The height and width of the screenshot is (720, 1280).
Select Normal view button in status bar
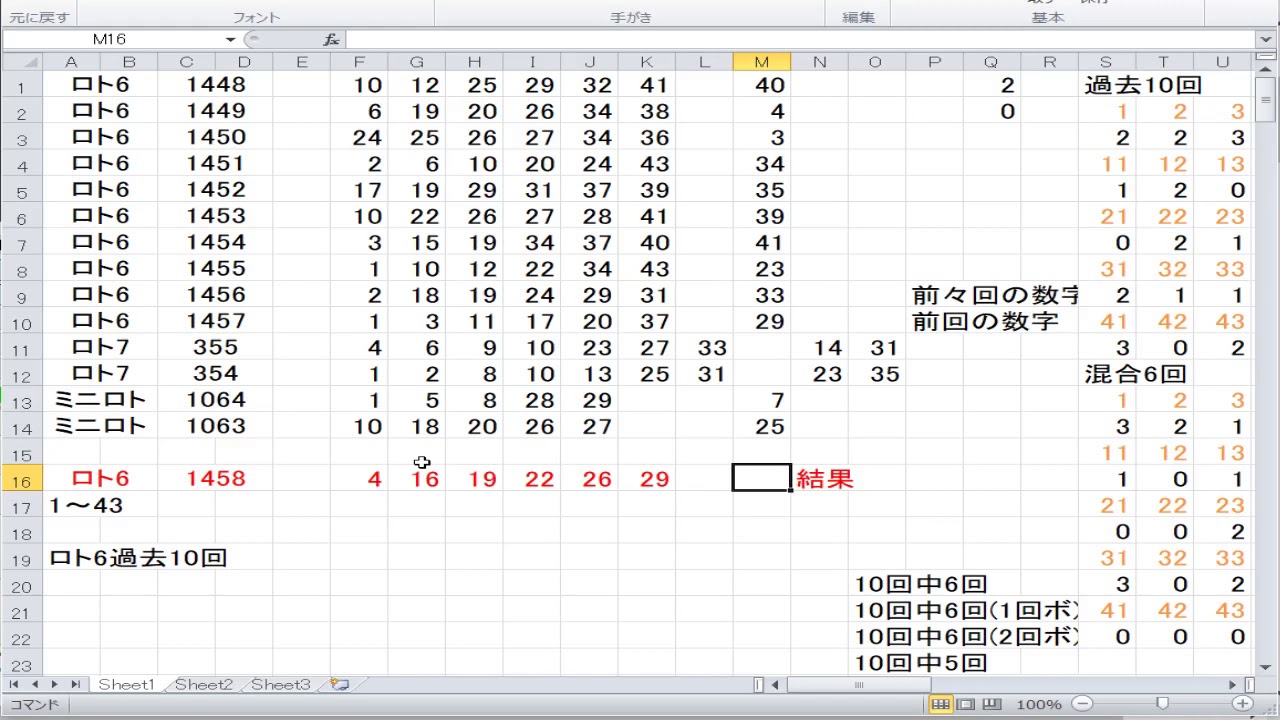tap(940, 704)
